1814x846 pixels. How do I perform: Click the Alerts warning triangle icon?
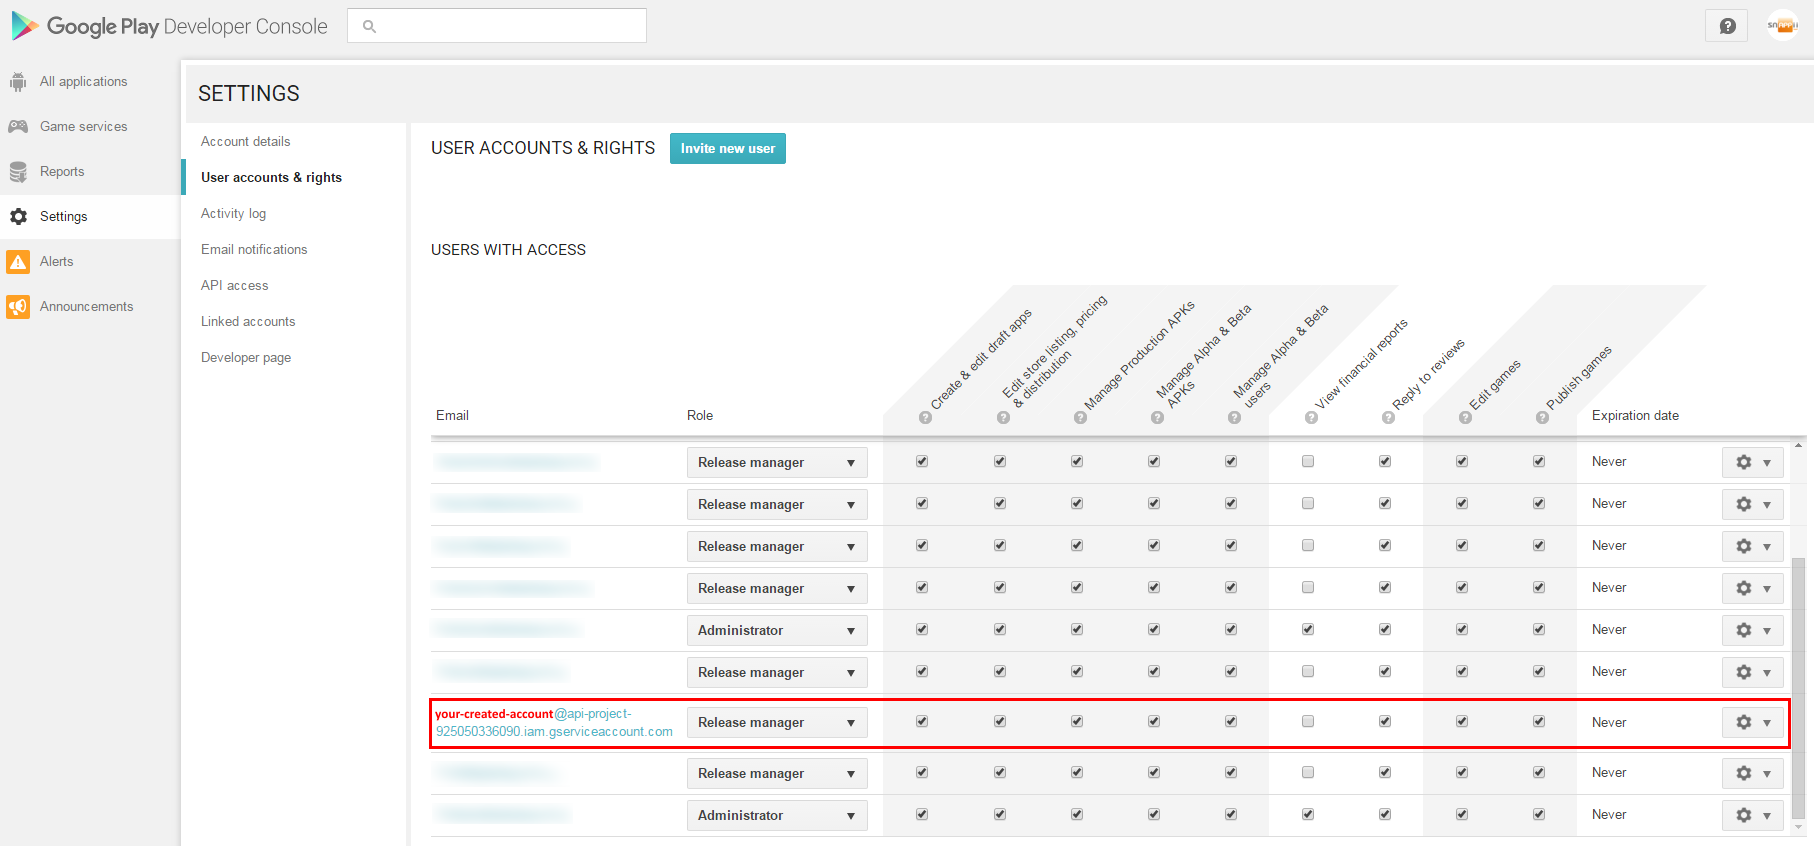point(18,262)
